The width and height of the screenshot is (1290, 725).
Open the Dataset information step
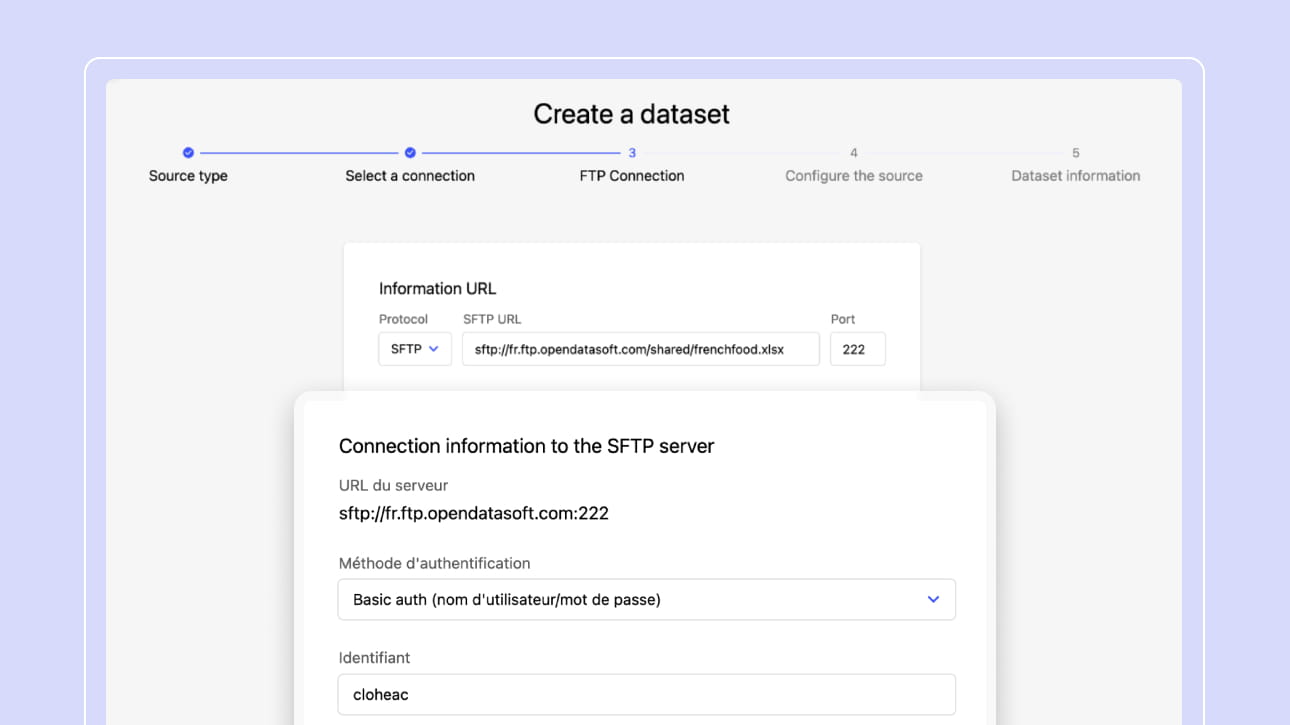tap(1076, 176)
